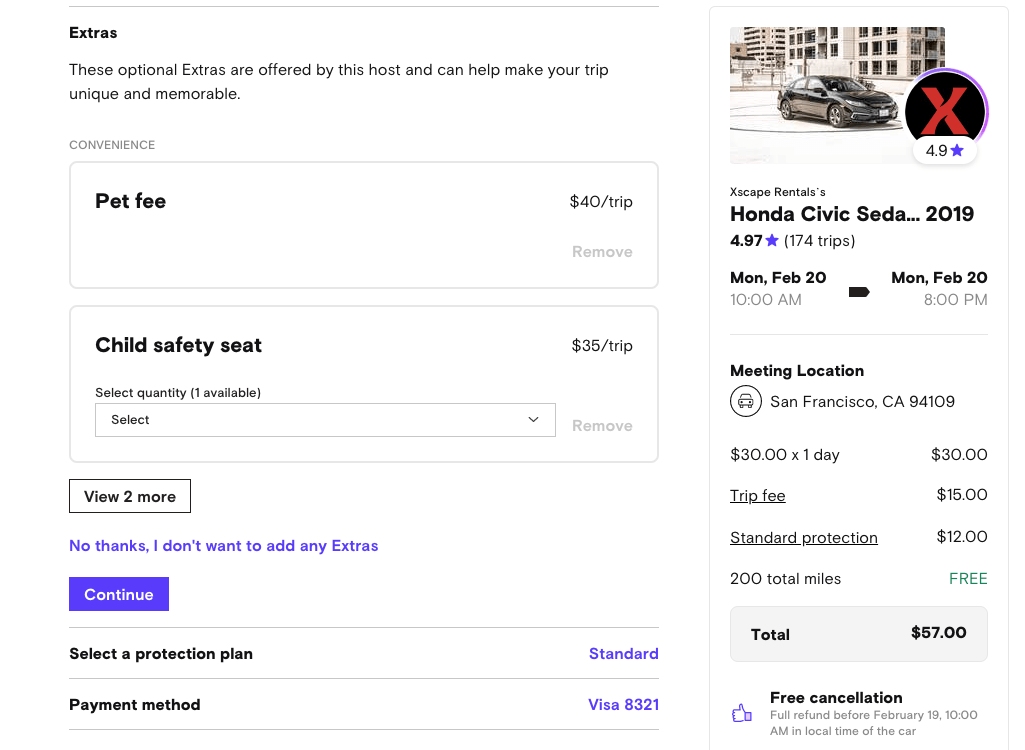
Task: Expand extras with View 2 more
Action: coord(130,497)
